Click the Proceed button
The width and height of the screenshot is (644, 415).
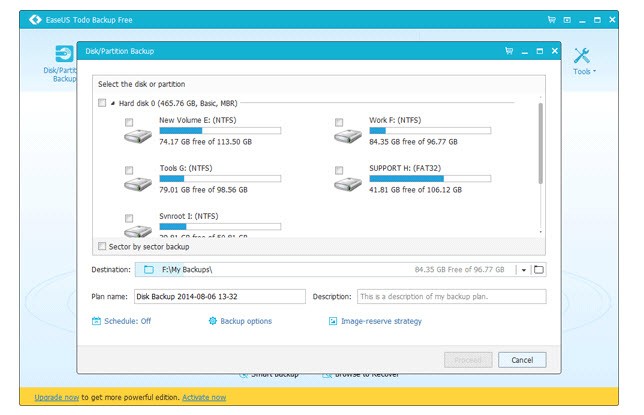[x=468, y=360]
